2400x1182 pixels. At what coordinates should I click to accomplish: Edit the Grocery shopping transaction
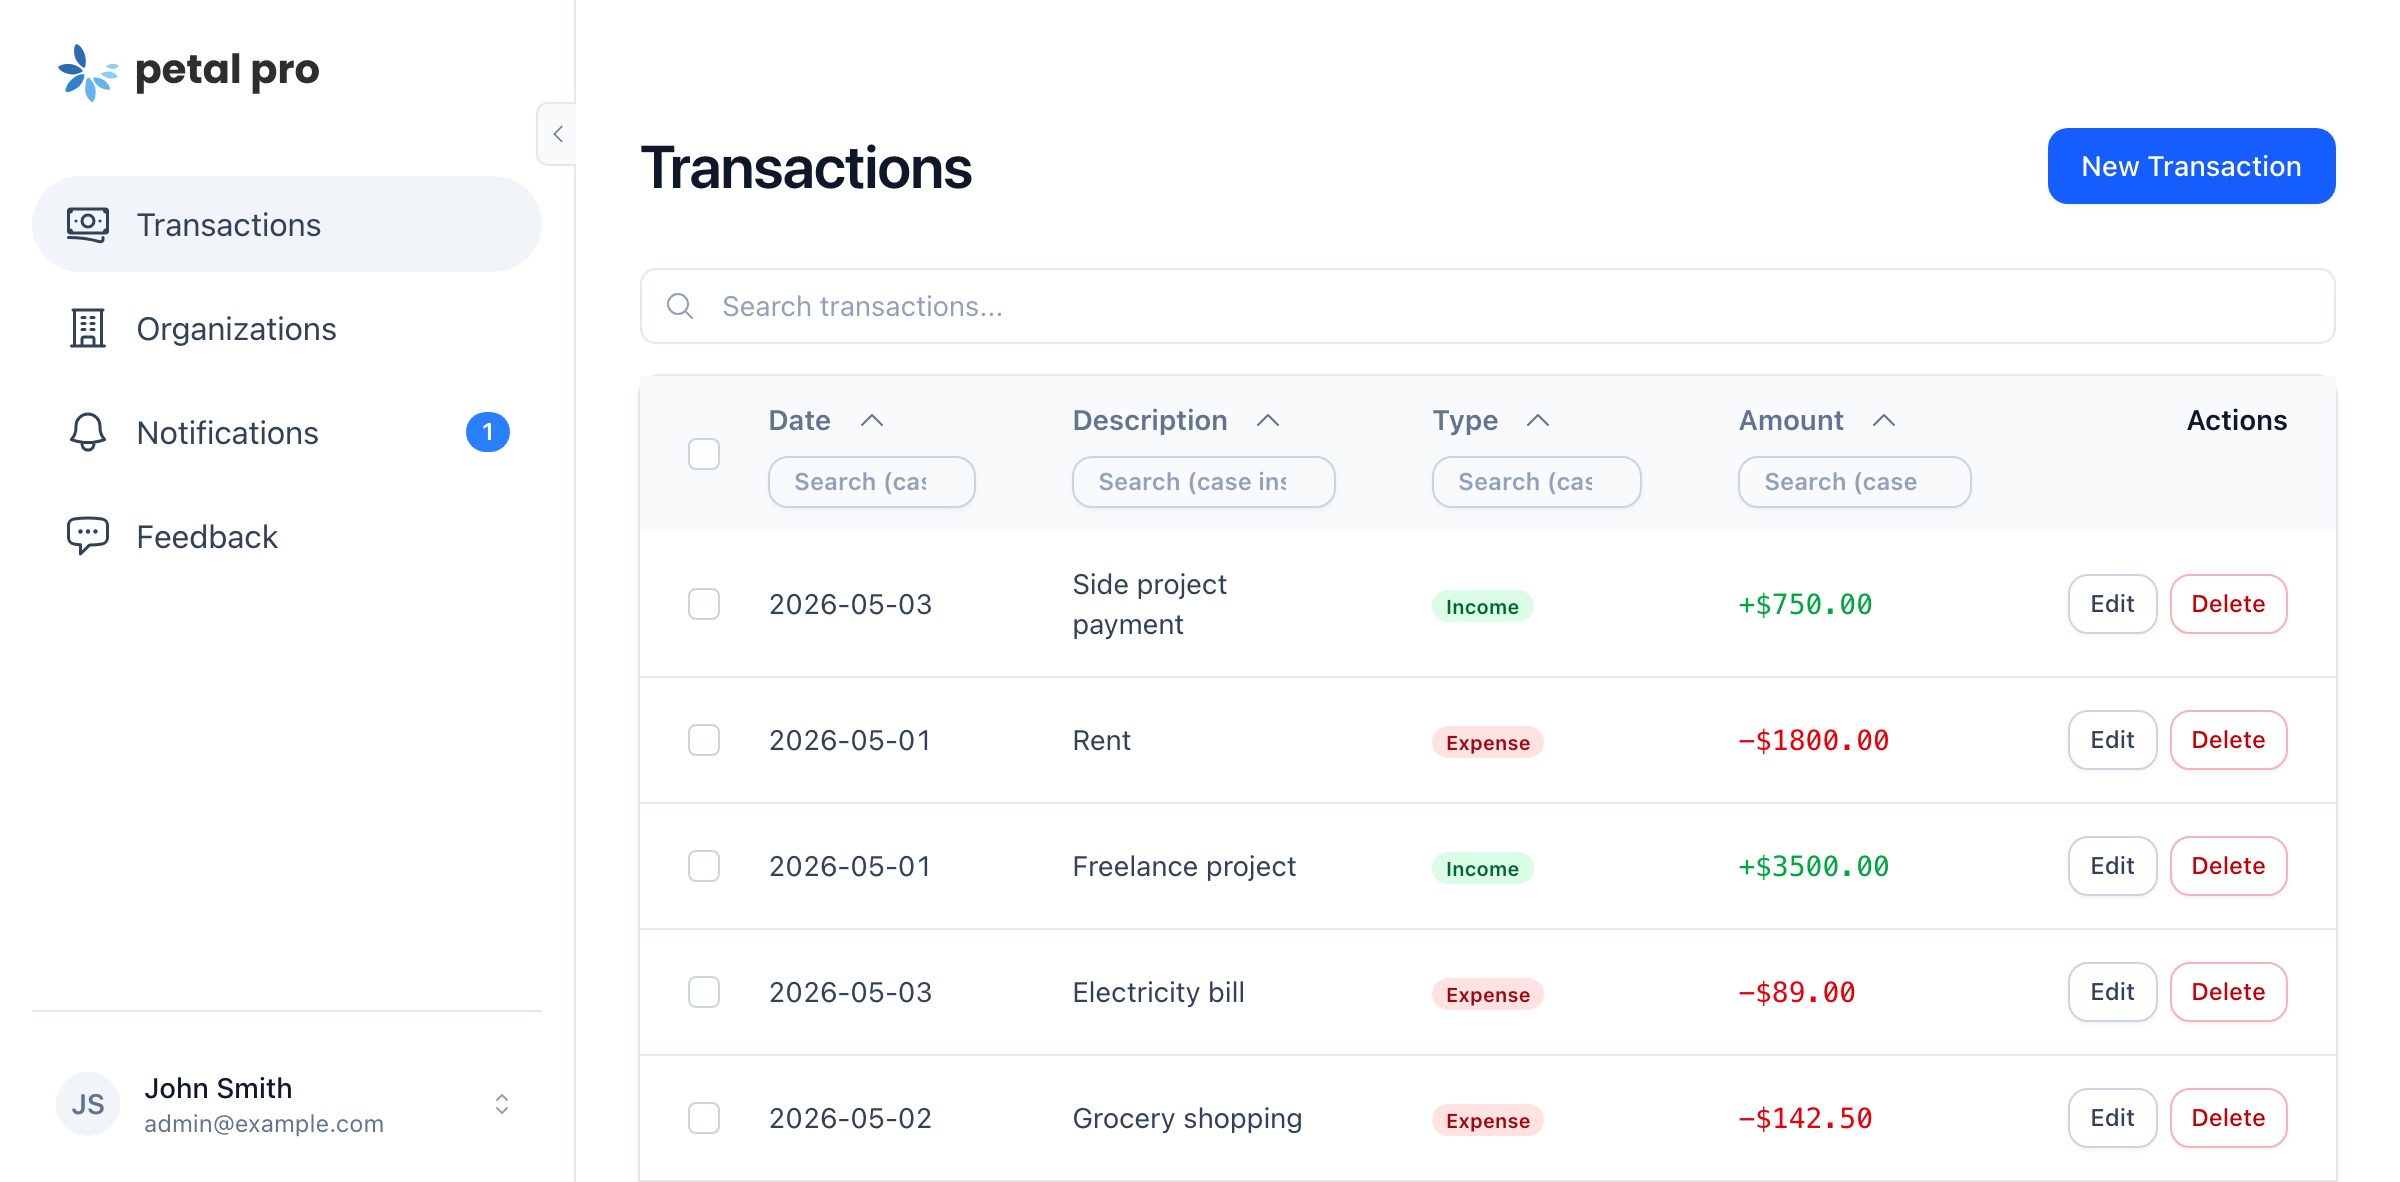2112,1118
